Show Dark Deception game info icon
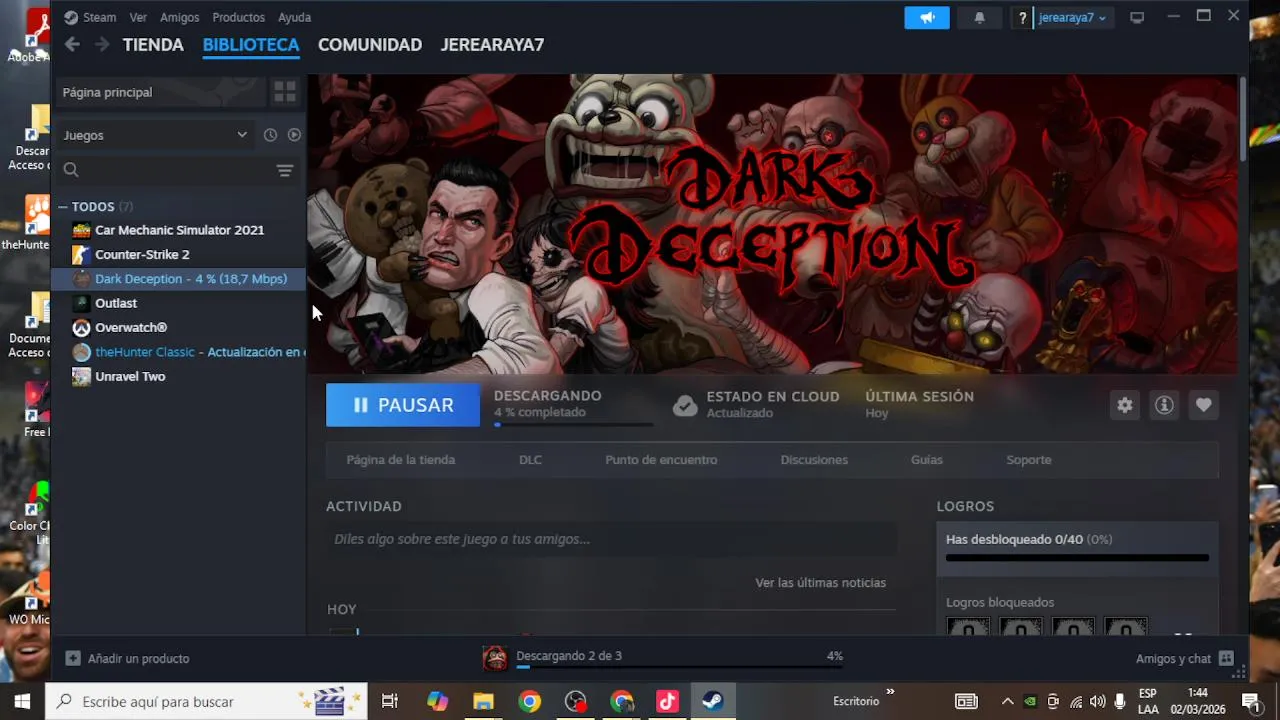This screenshot has width=1280, height=720. pyautogui.click(x=1164, y=405)
